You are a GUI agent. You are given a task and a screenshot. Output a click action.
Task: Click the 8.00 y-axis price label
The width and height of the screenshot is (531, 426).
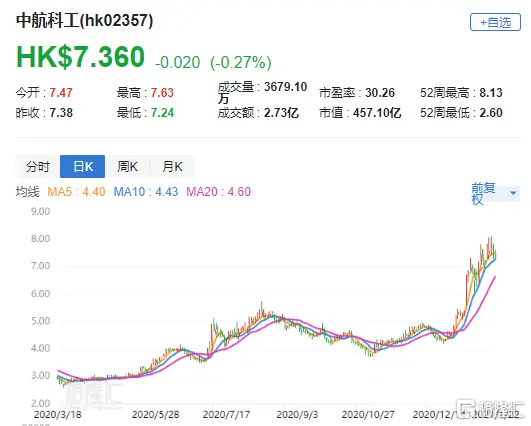coord(40,239)
